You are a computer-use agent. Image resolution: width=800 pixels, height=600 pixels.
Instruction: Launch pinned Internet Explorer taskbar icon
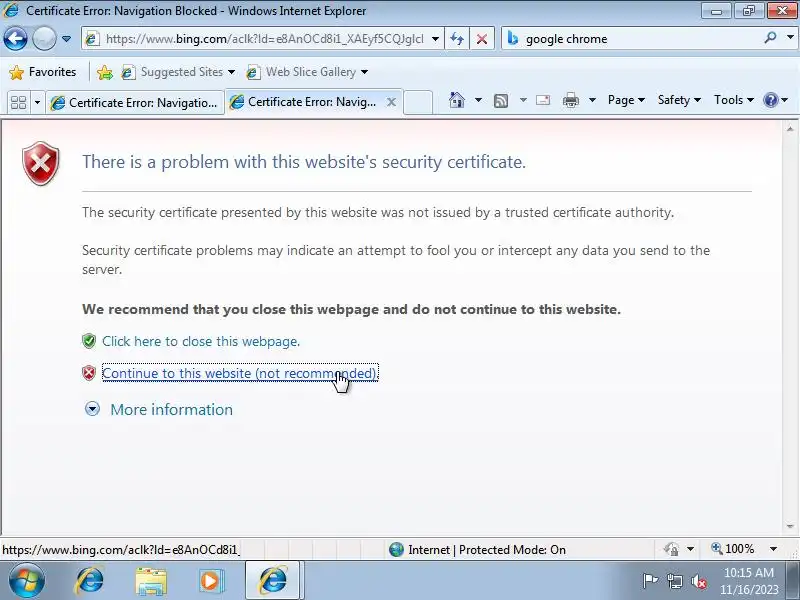(x=90, y=581)
